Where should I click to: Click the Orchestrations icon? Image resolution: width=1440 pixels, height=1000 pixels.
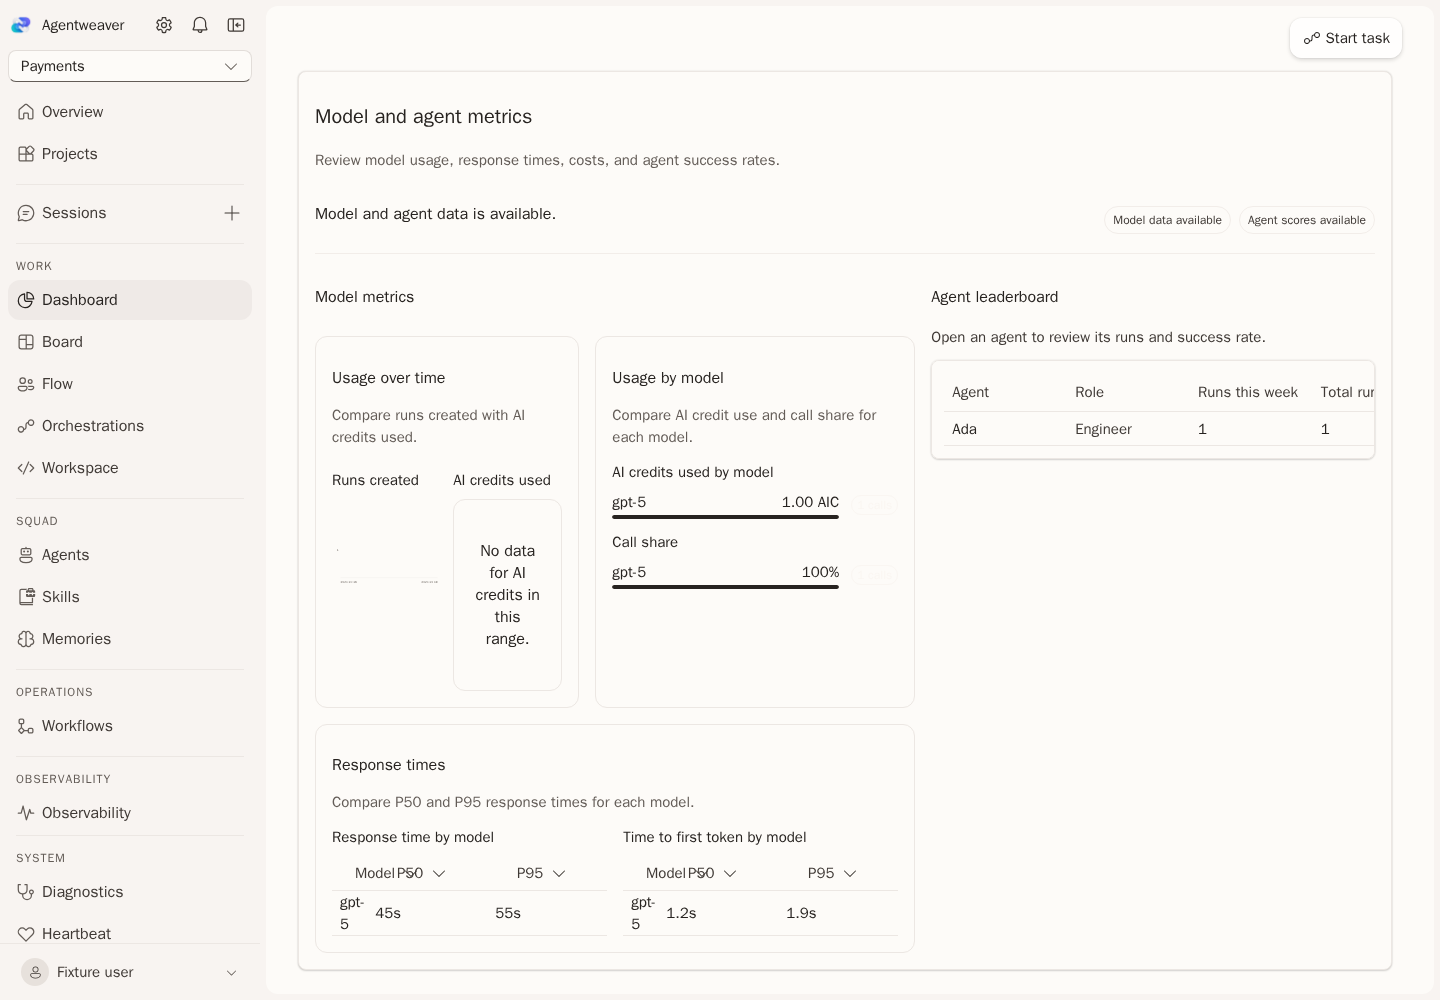pos(26,426)
